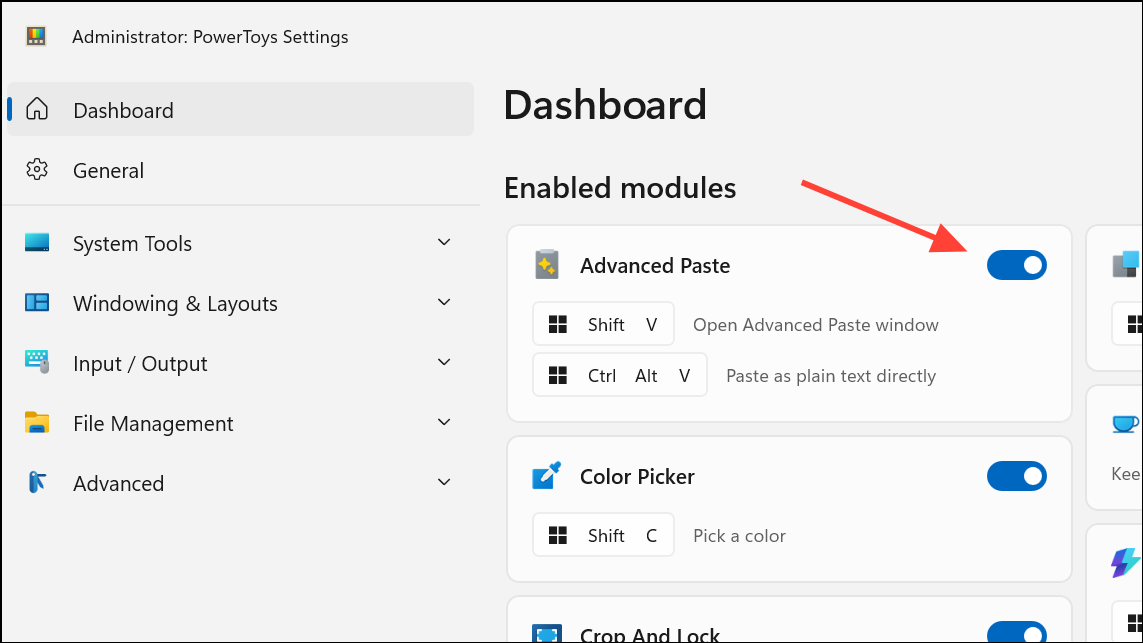Image resolution: width=1143 pixels, height=643 pixels.
Task: Click the 'Open Advanced Paste window' text
Action: tap(816, 324)
